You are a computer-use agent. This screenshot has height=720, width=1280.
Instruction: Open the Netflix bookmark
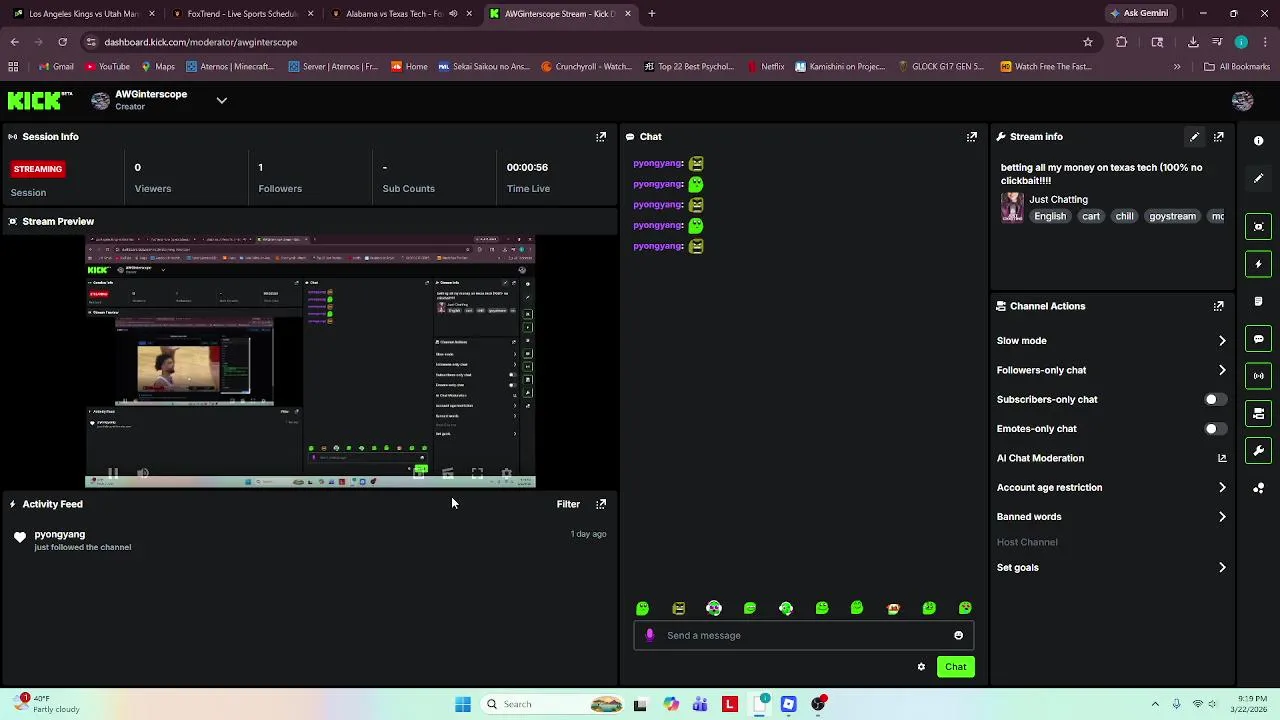coord(766,67)
